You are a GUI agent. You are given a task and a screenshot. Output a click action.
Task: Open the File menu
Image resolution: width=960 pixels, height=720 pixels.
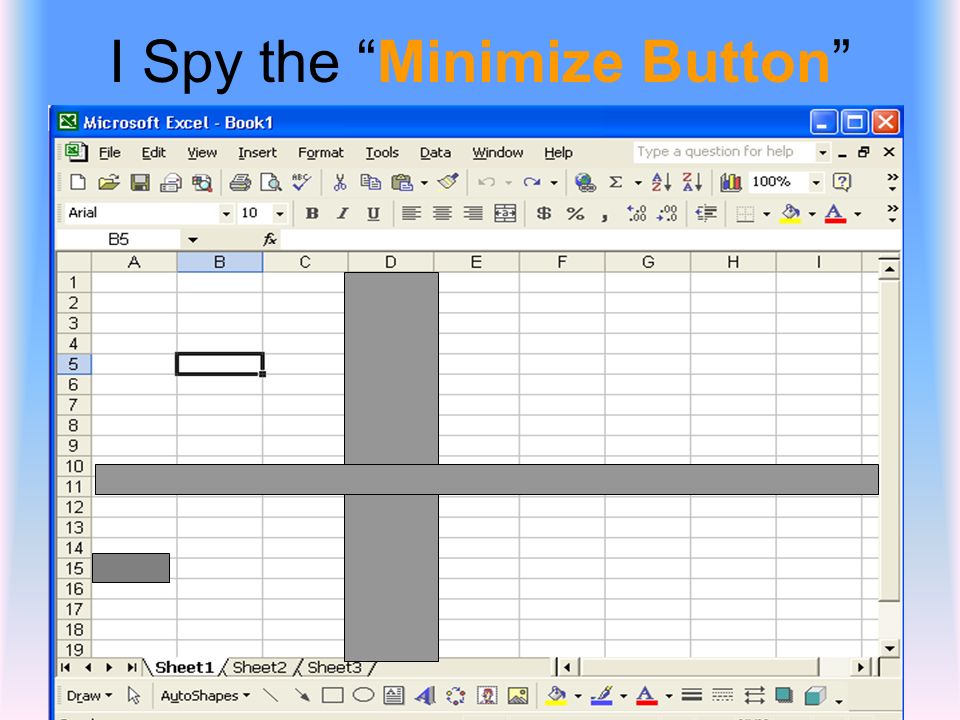click(110, 152)
